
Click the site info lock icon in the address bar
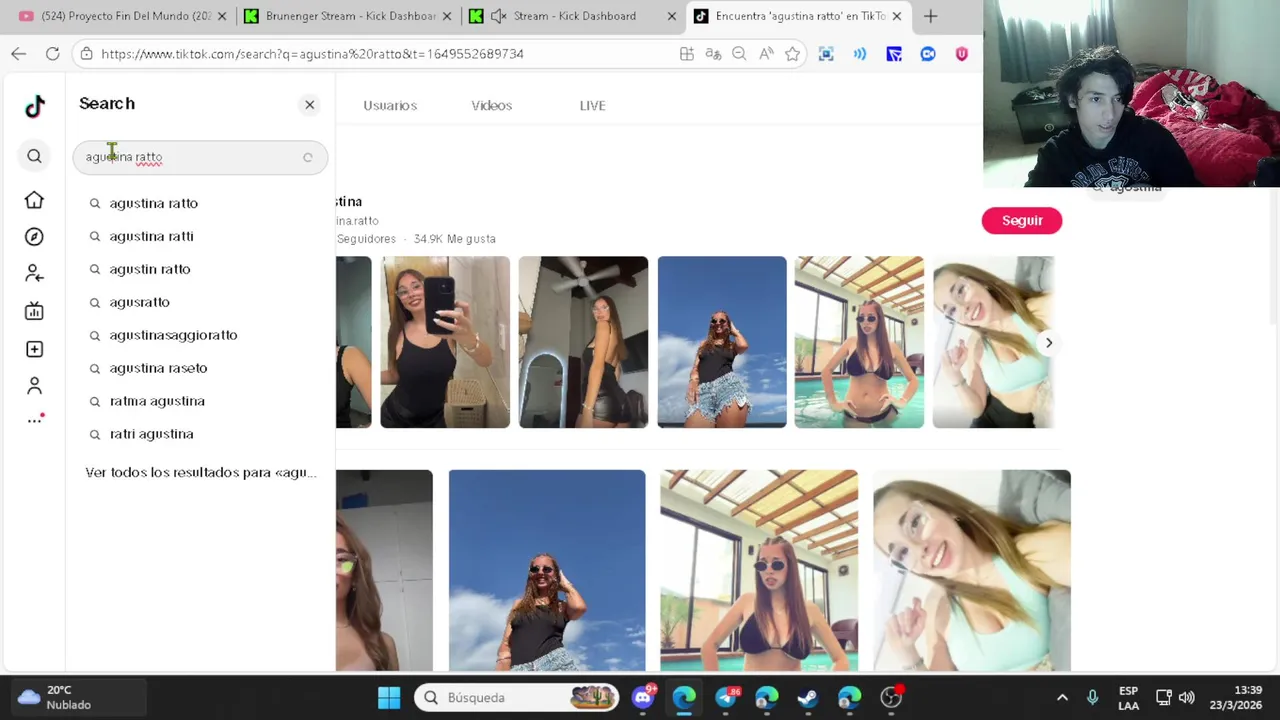(86, 54)
